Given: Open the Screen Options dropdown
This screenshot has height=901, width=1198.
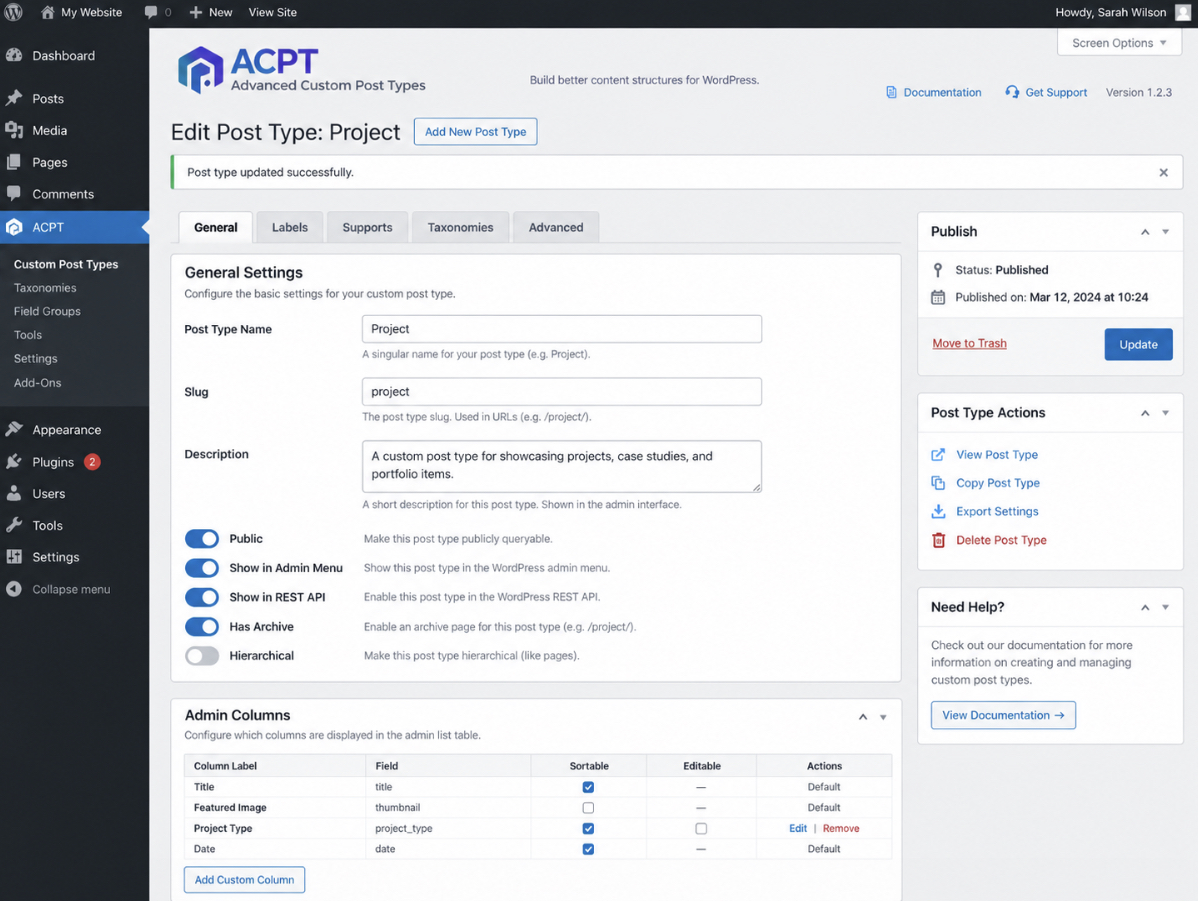Looking at the screenshot, I should point(1119,43).
